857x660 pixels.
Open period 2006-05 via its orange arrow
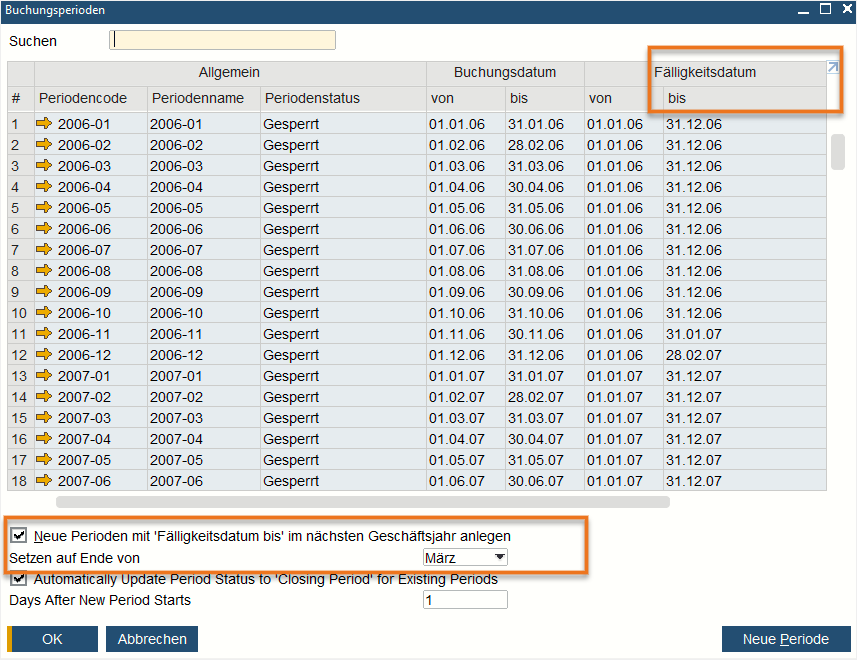click(x=46, y=208)
